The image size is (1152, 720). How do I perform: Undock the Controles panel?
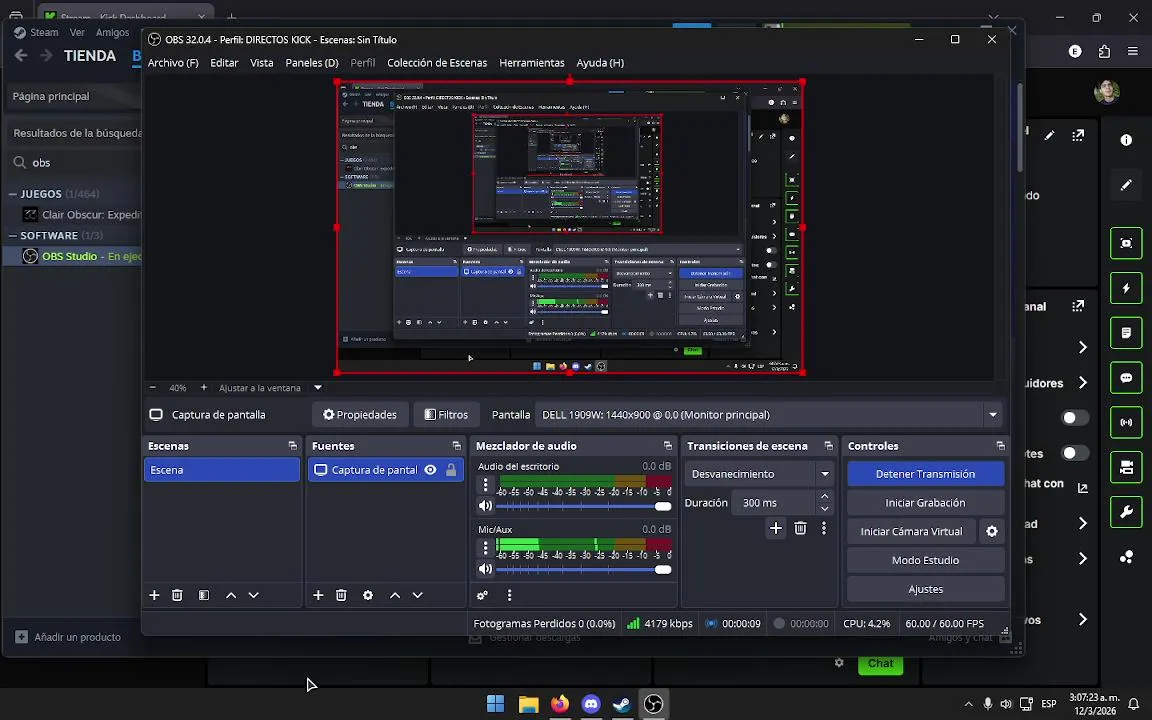[x=1000, y=446]
